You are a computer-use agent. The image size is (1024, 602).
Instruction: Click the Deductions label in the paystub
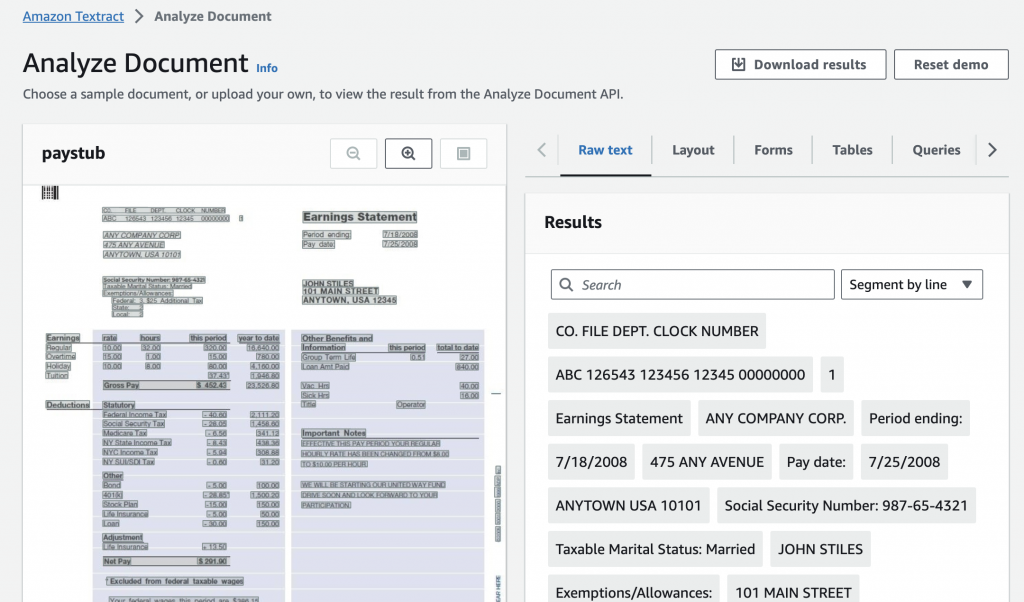click(68, 405)
